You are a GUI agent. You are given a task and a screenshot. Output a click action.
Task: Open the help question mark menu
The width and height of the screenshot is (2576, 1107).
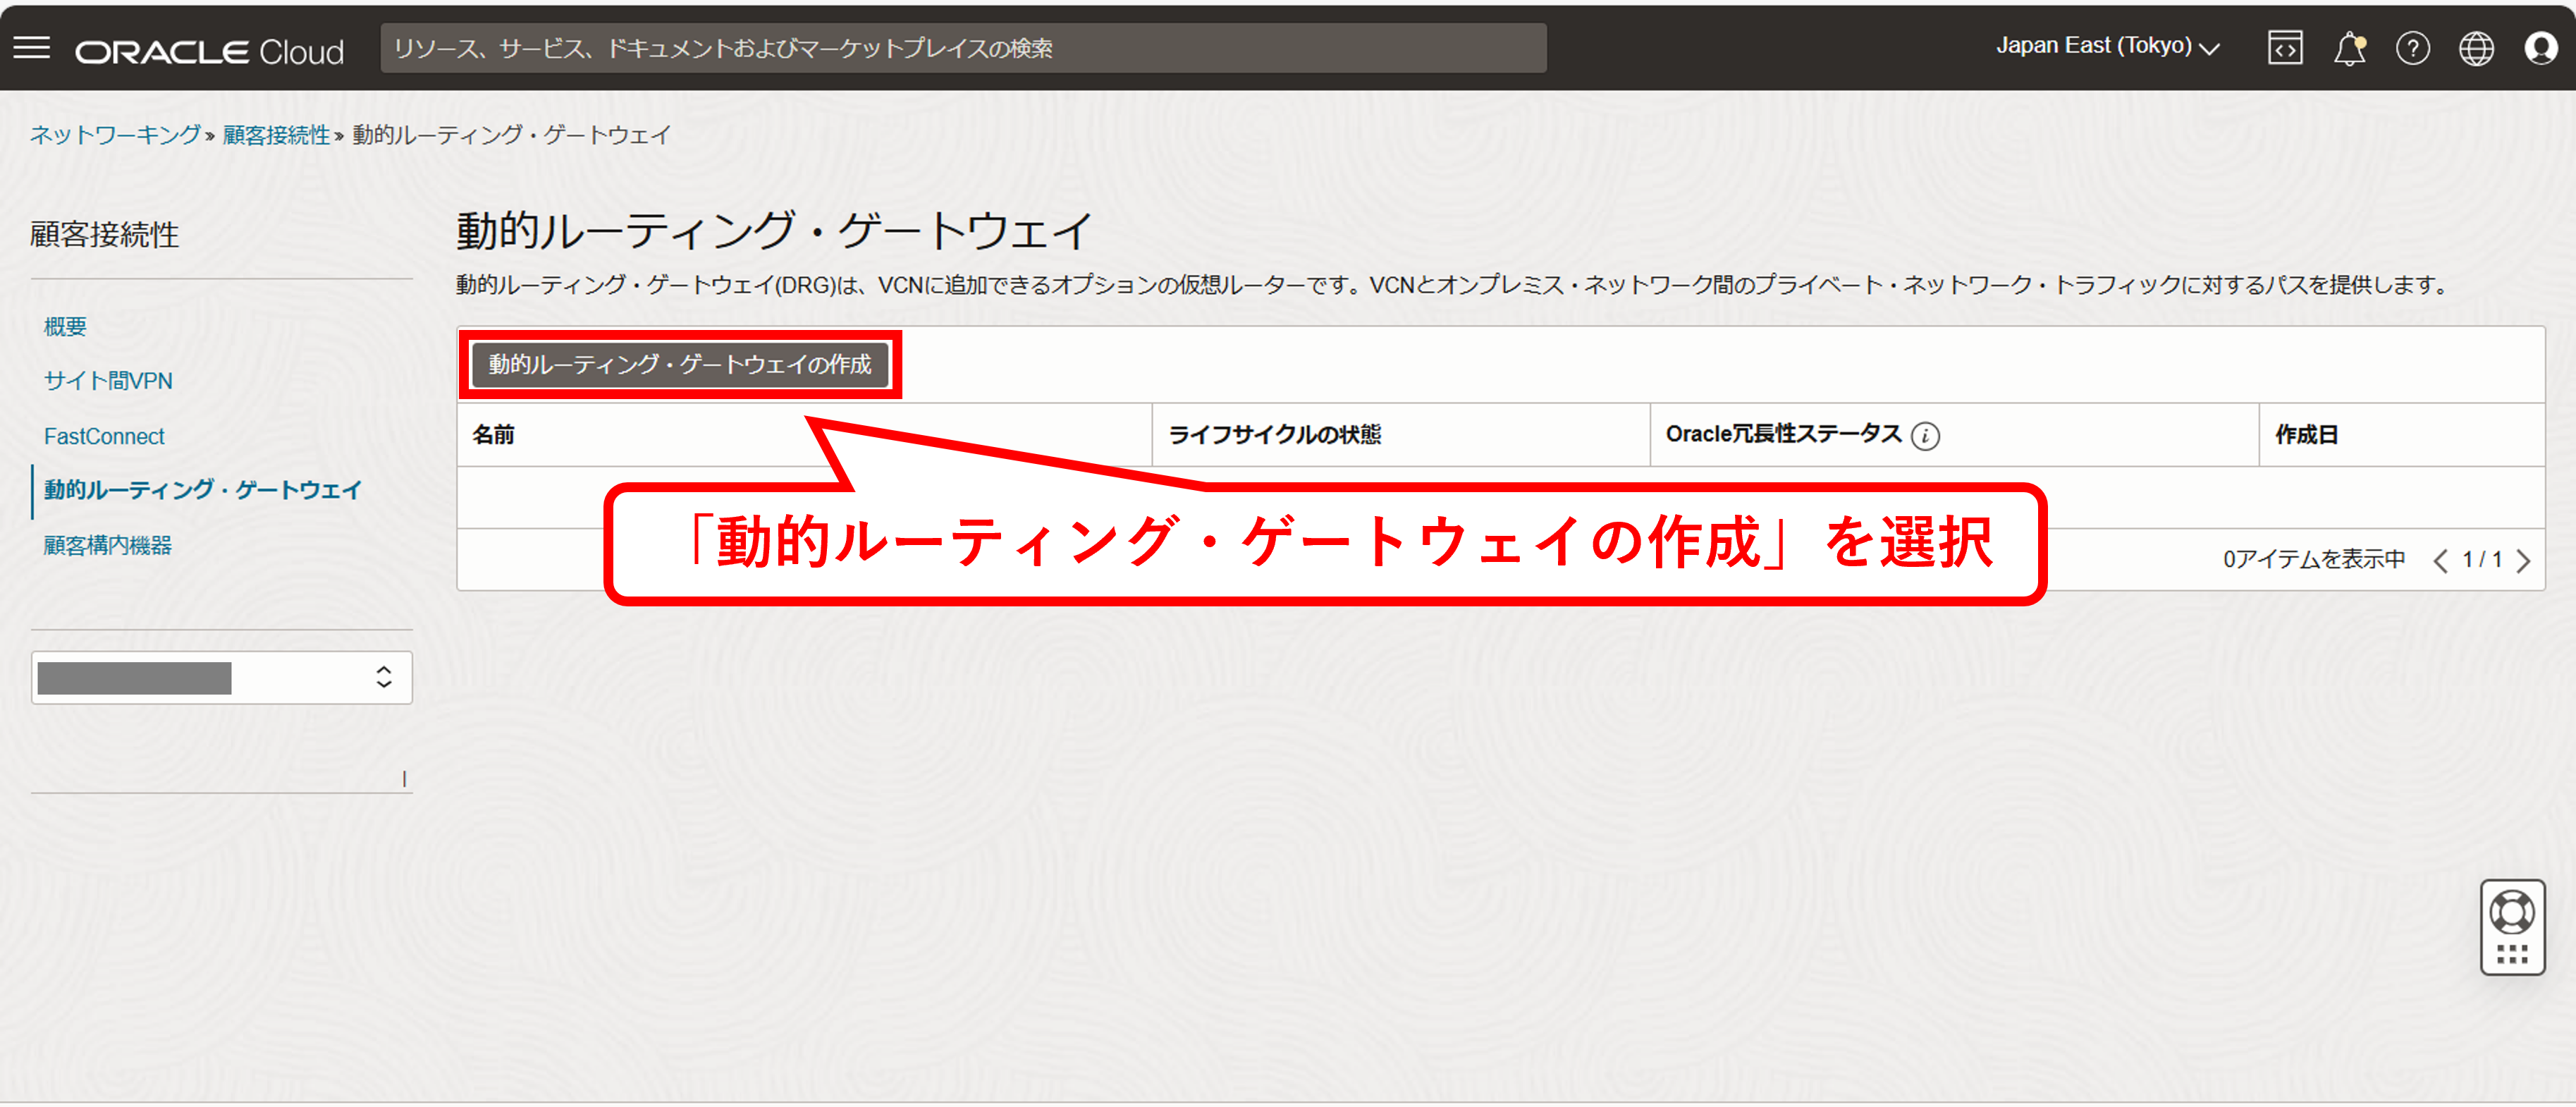[x=2412, y=48]
